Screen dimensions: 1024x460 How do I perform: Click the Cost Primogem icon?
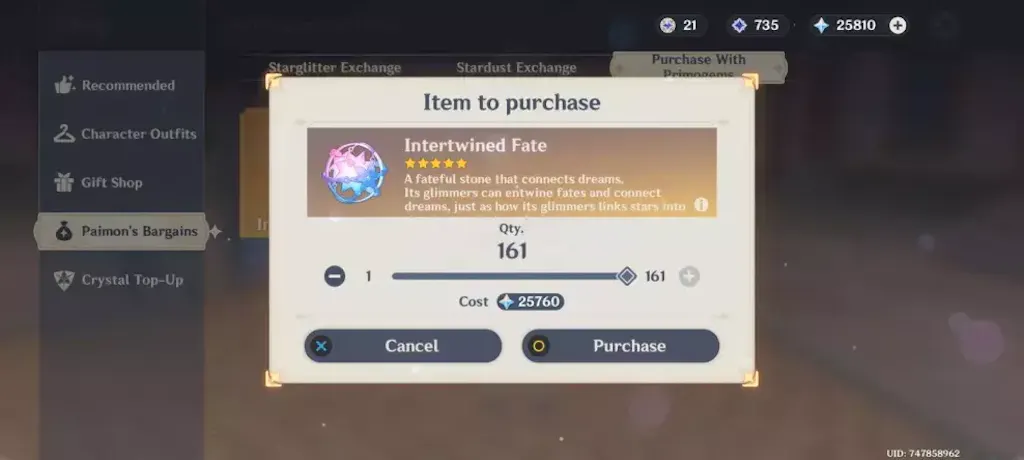tap(506, 301)
